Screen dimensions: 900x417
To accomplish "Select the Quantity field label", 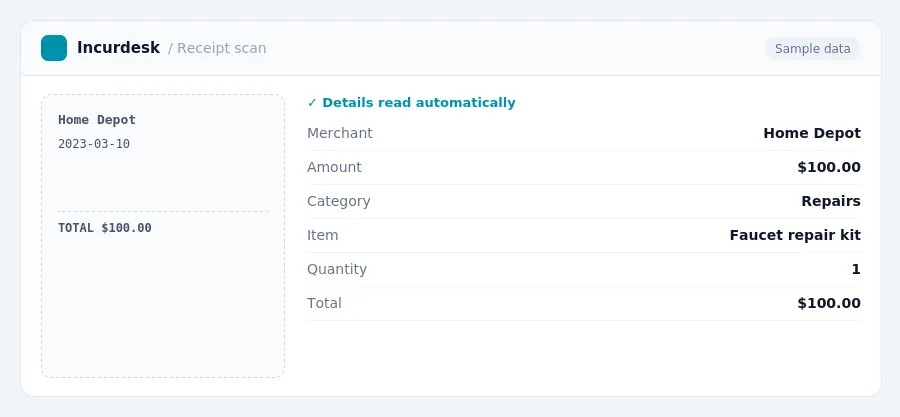I will 337,269.
